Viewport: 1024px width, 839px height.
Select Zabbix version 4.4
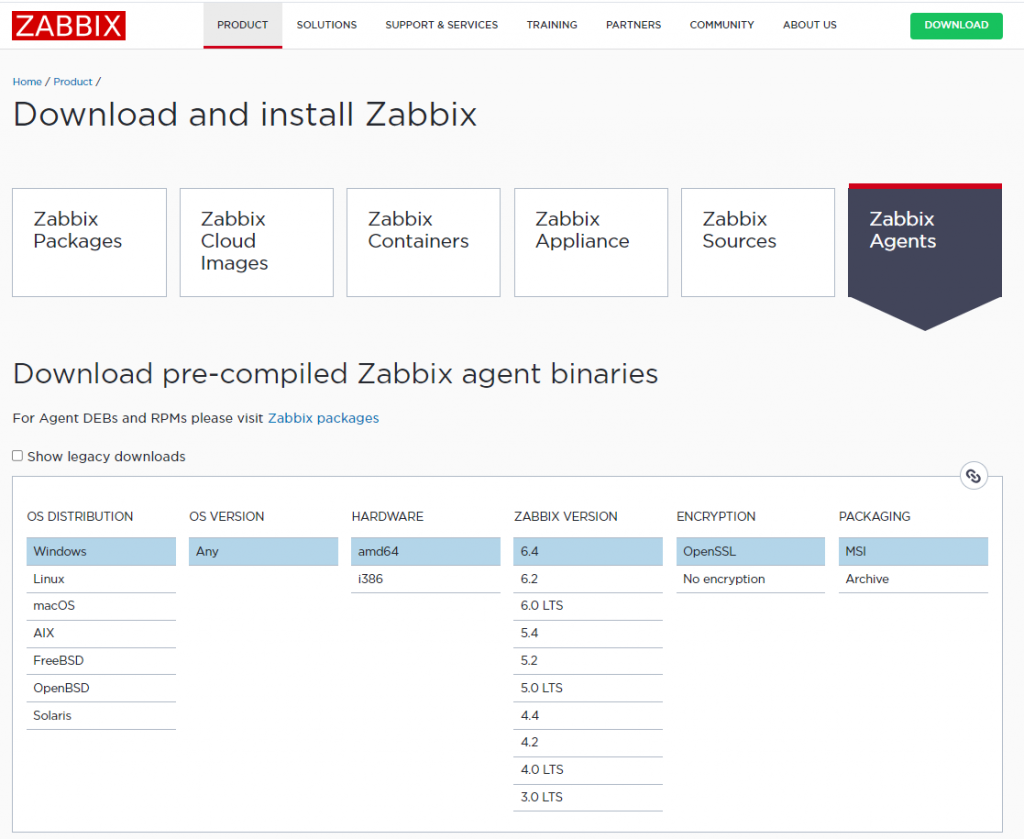click(588, 716)
